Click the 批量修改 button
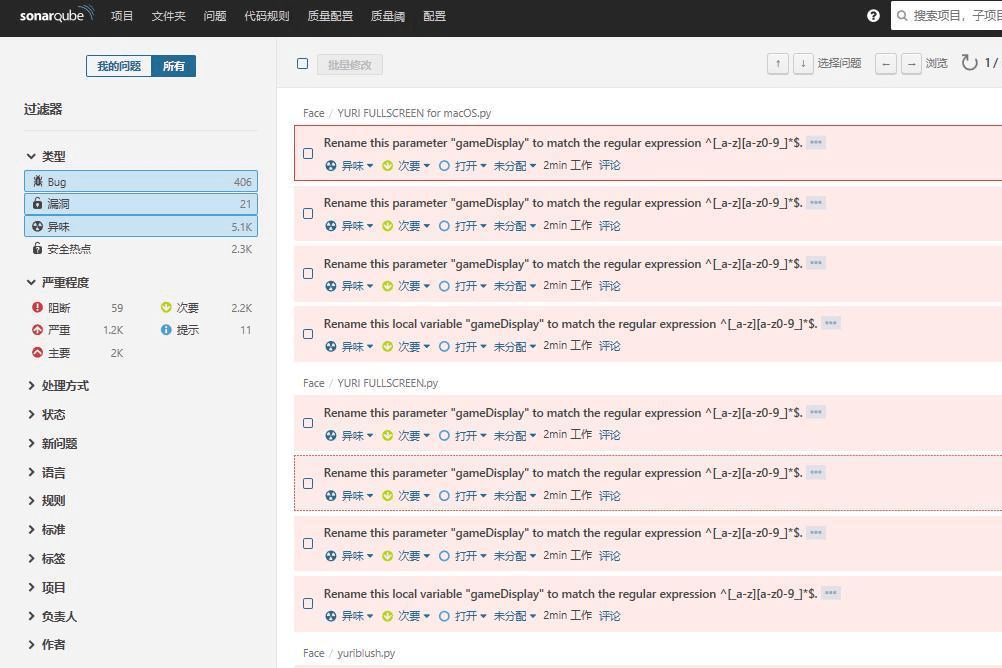The image size is (1002, 668). 350,65
